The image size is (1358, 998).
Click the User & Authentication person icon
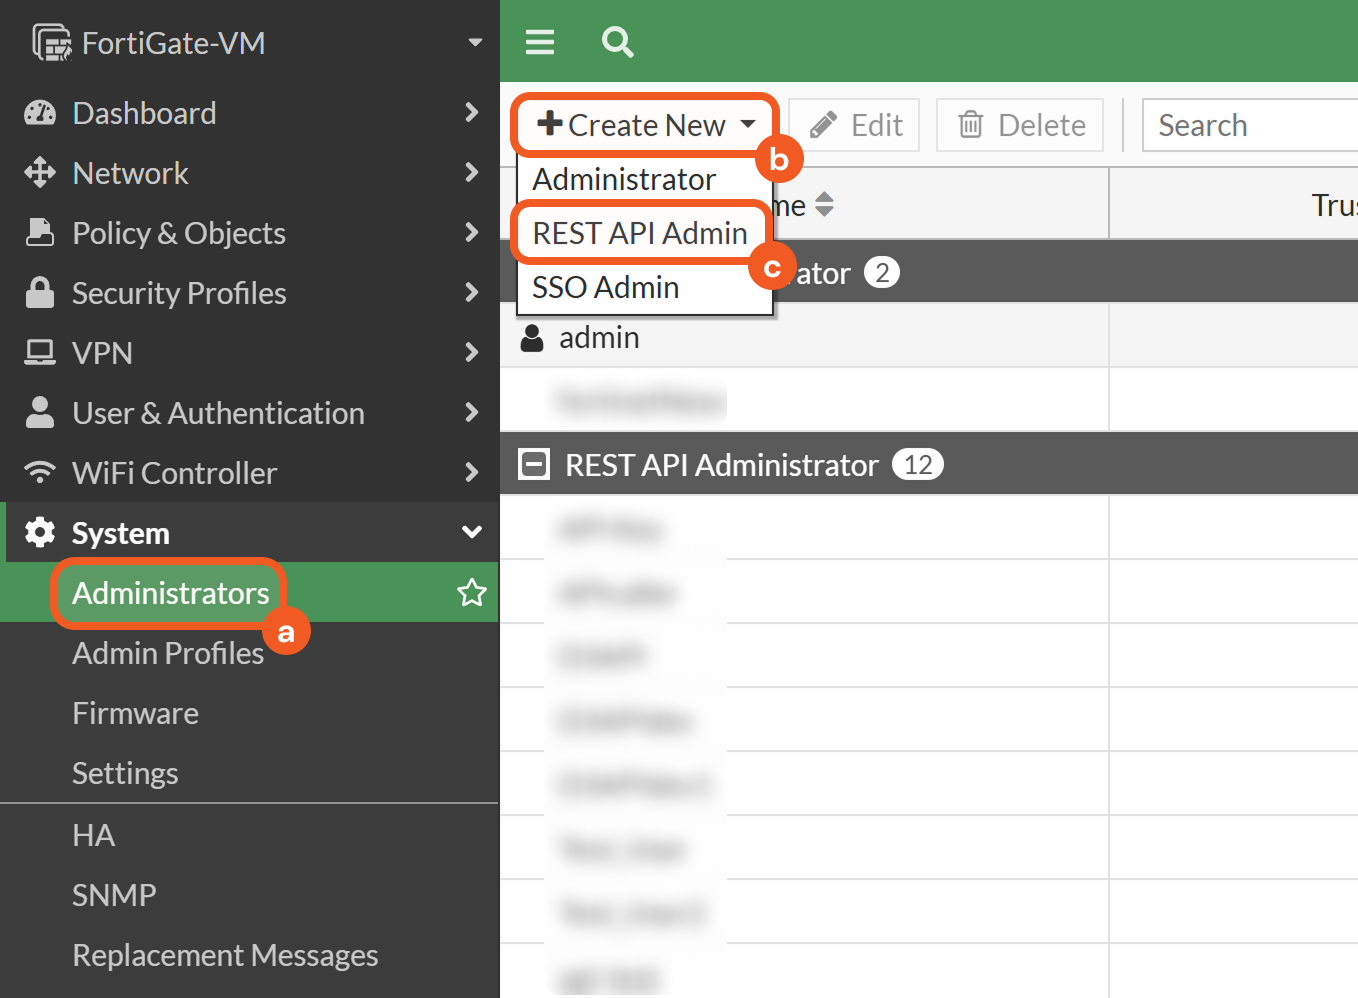click(x=40, y=412)
